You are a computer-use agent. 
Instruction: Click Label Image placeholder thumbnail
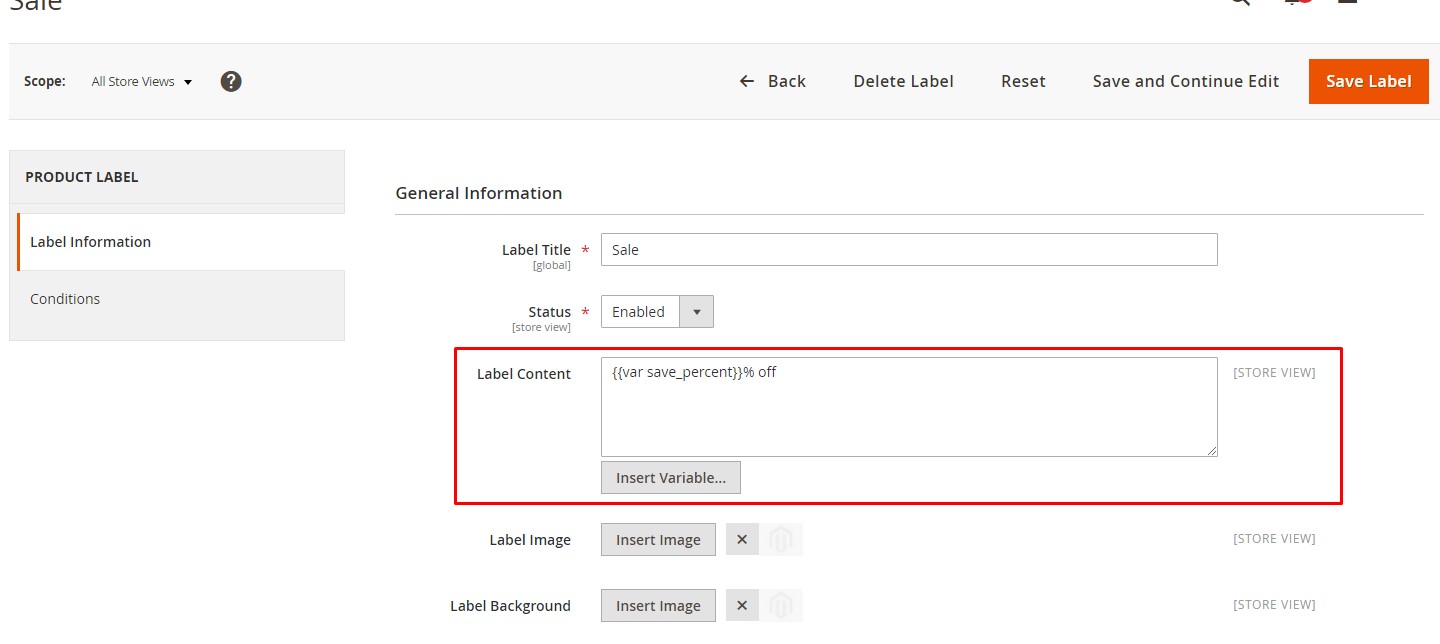(781, 540)
